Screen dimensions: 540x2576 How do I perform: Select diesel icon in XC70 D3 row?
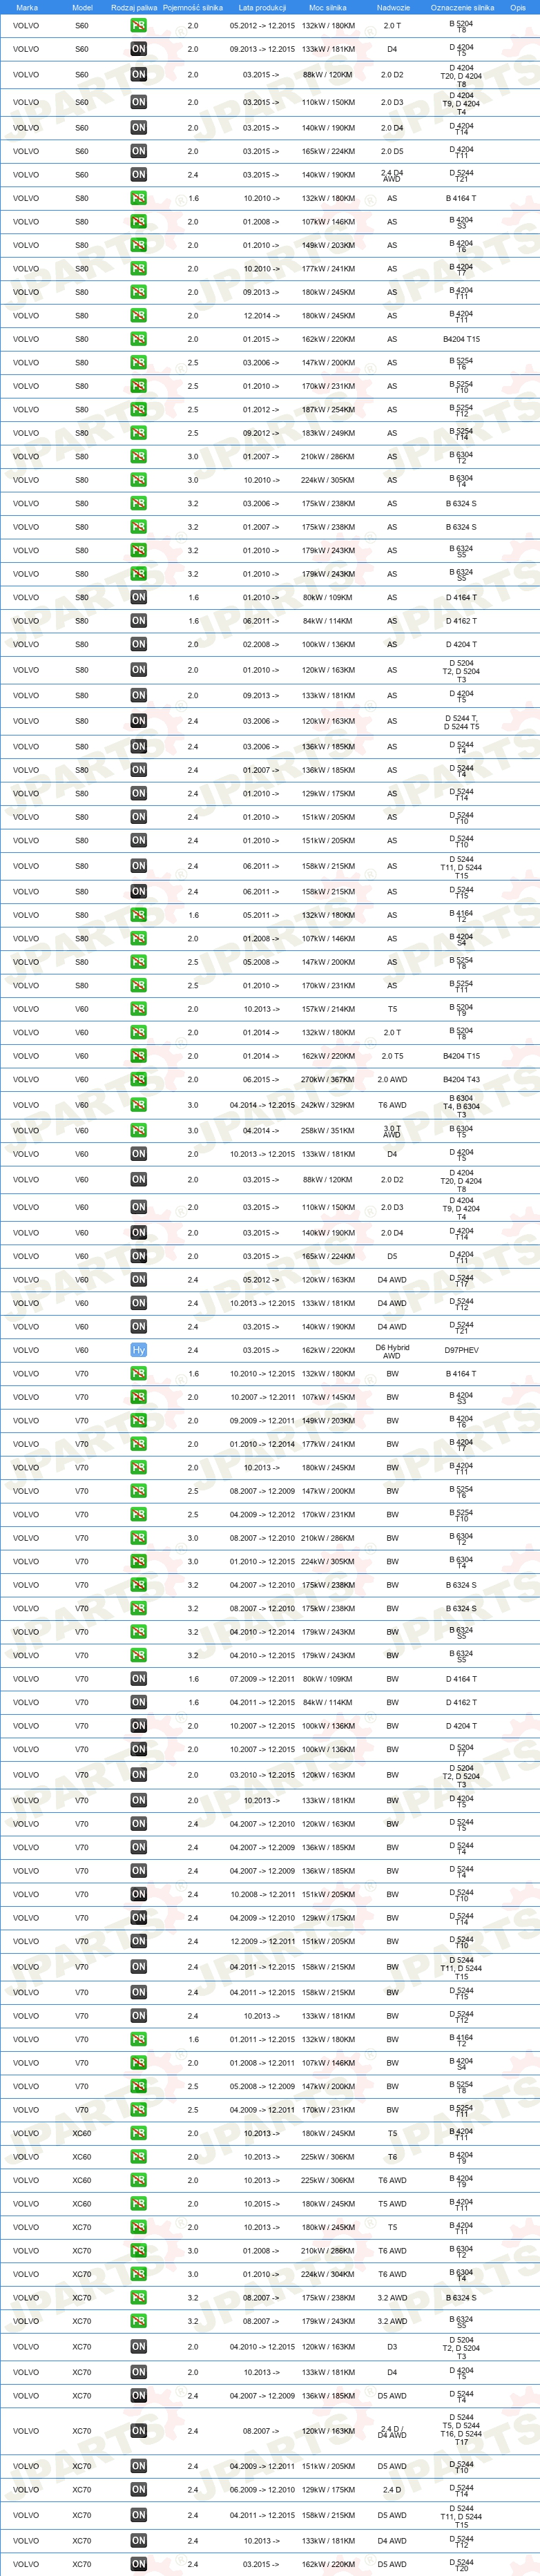pyautogui.click(x=138, y=2346)
